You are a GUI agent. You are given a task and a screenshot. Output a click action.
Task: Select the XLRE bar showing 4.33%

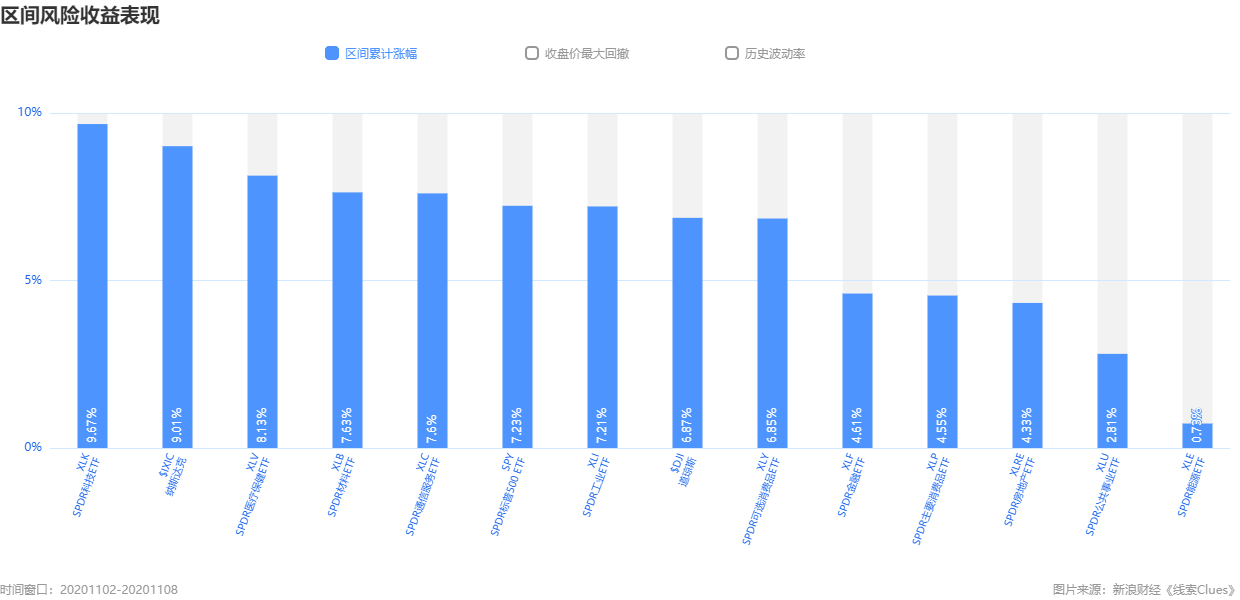click(x=1027, y=375)
